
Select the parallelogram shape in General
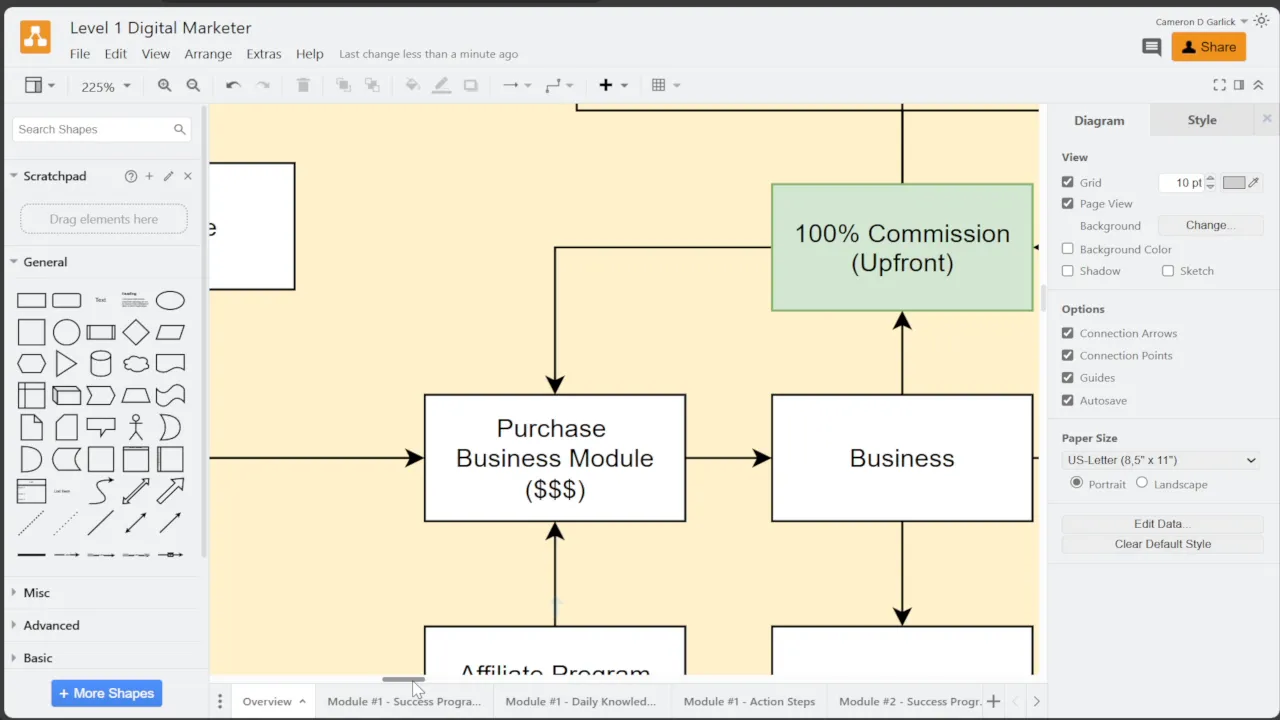tap(170, 332)
